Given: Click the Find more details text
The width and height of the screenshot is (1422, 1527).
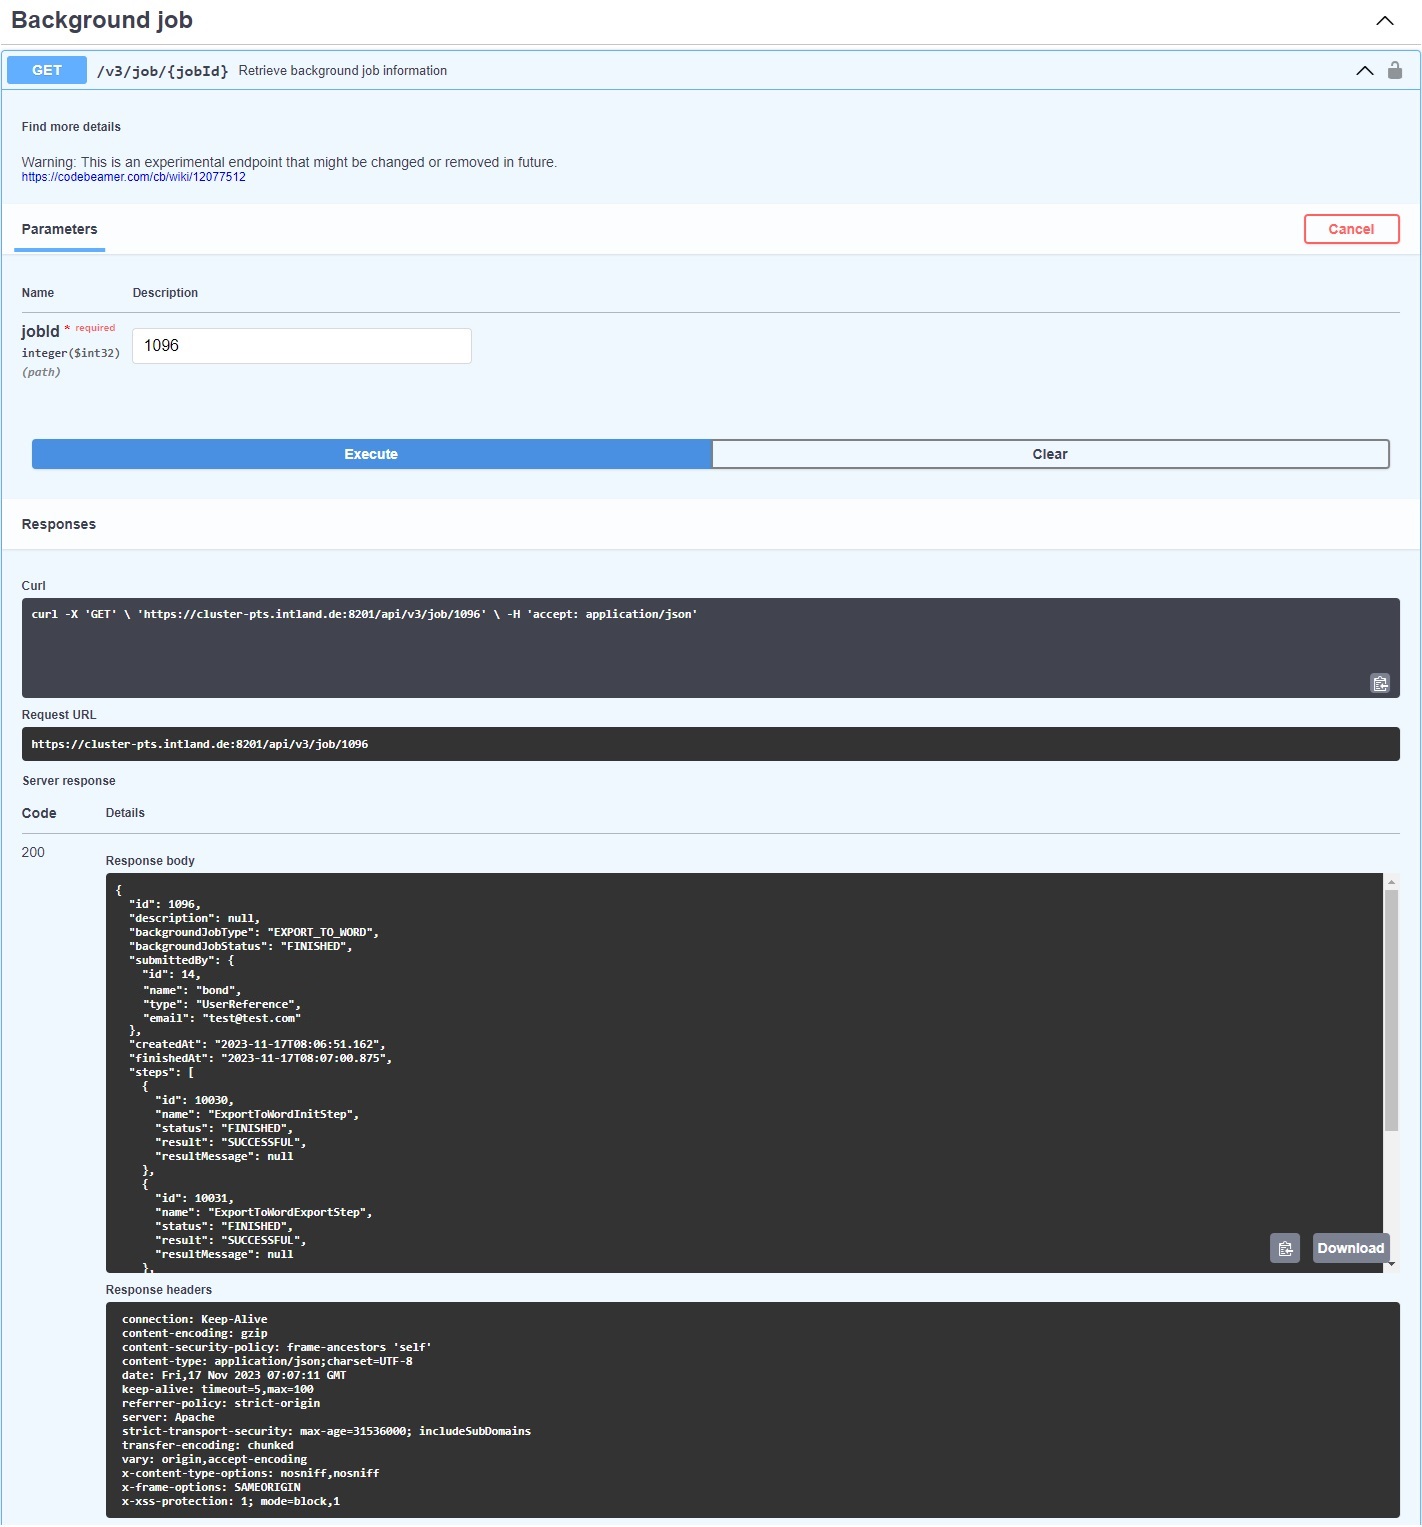Looking at the screenshot, I should 71,127.
